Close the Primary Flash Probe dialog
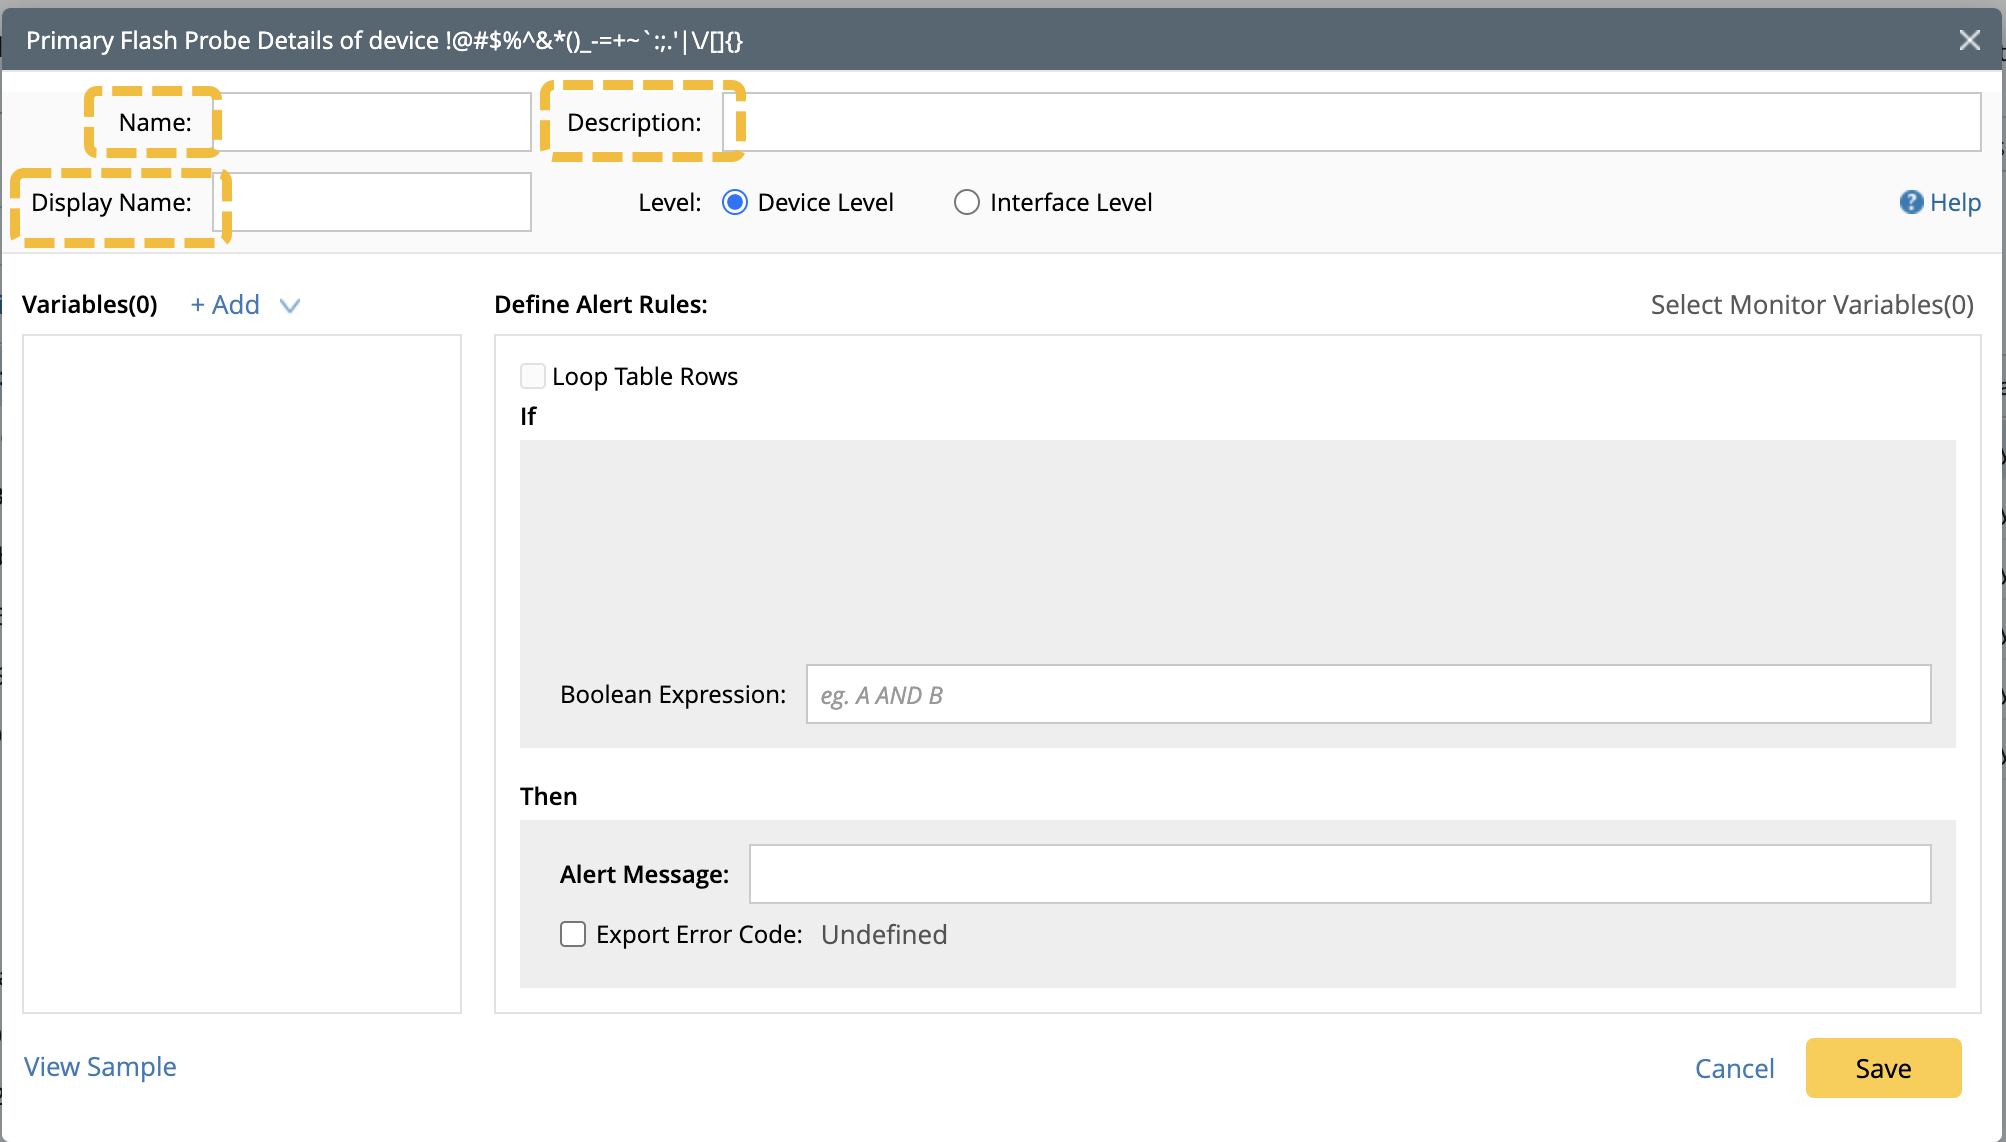This screenshot has width=2006, height=1142. coord(1969,40)
